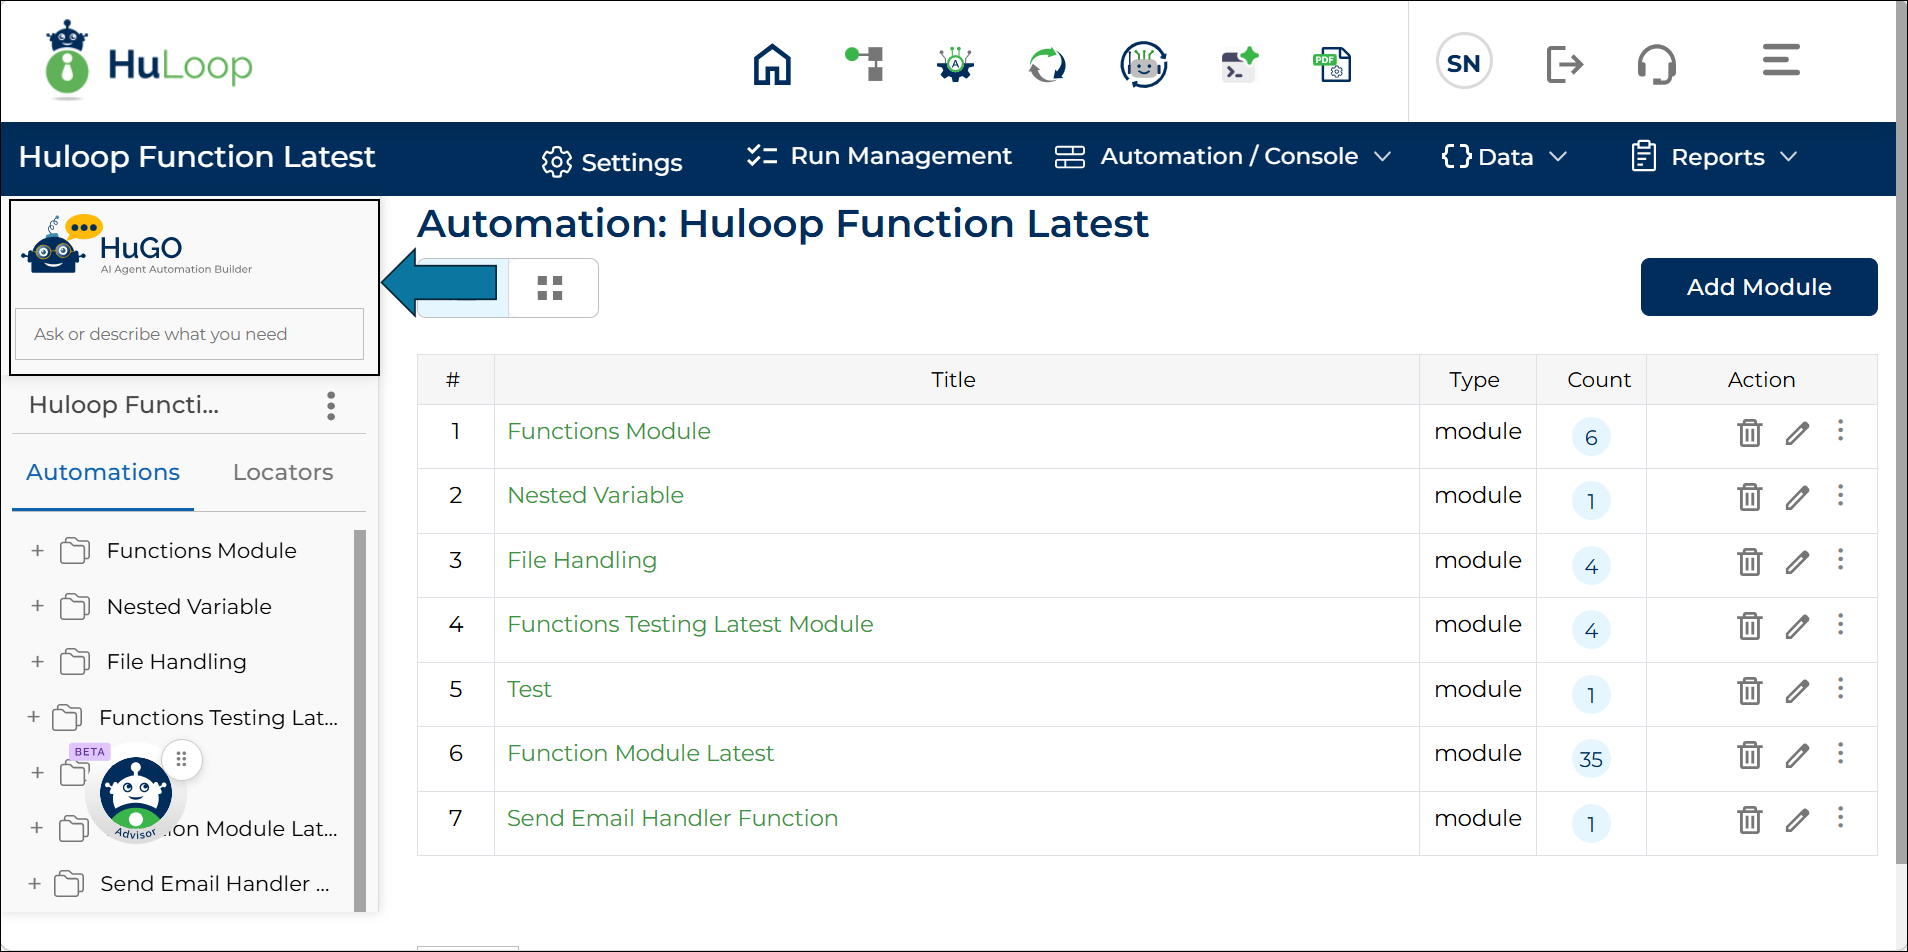Select the Automations tab

103,472
